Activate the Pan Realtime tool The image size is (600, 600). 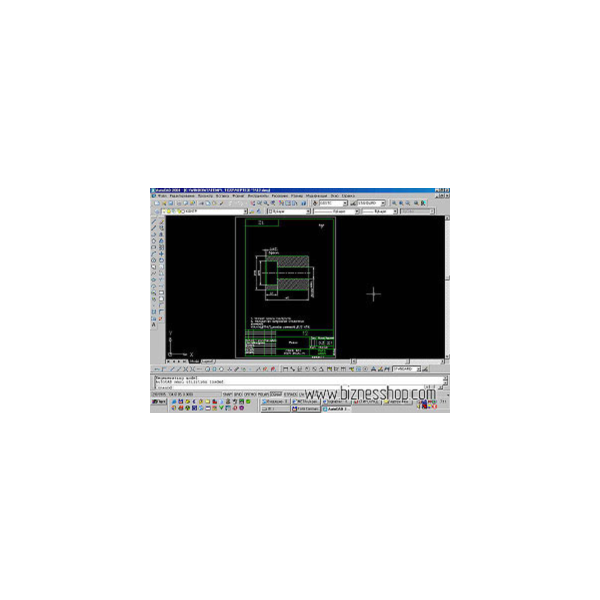tap(253, 203)
